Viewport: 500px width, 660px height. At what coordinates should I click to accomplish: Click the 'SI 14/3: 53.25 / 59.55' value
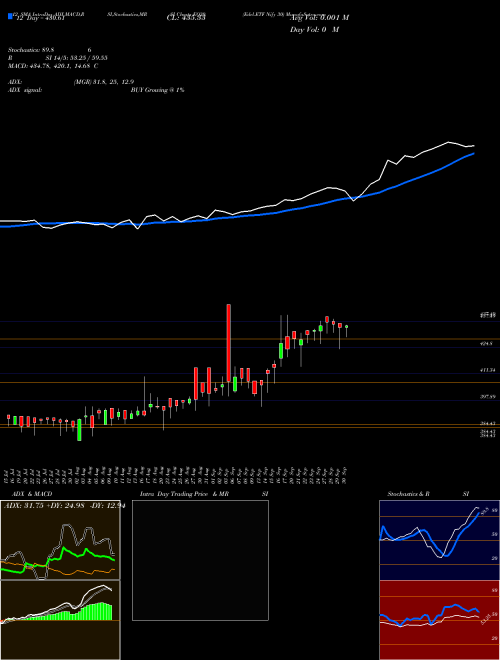[x=77, y=58]
